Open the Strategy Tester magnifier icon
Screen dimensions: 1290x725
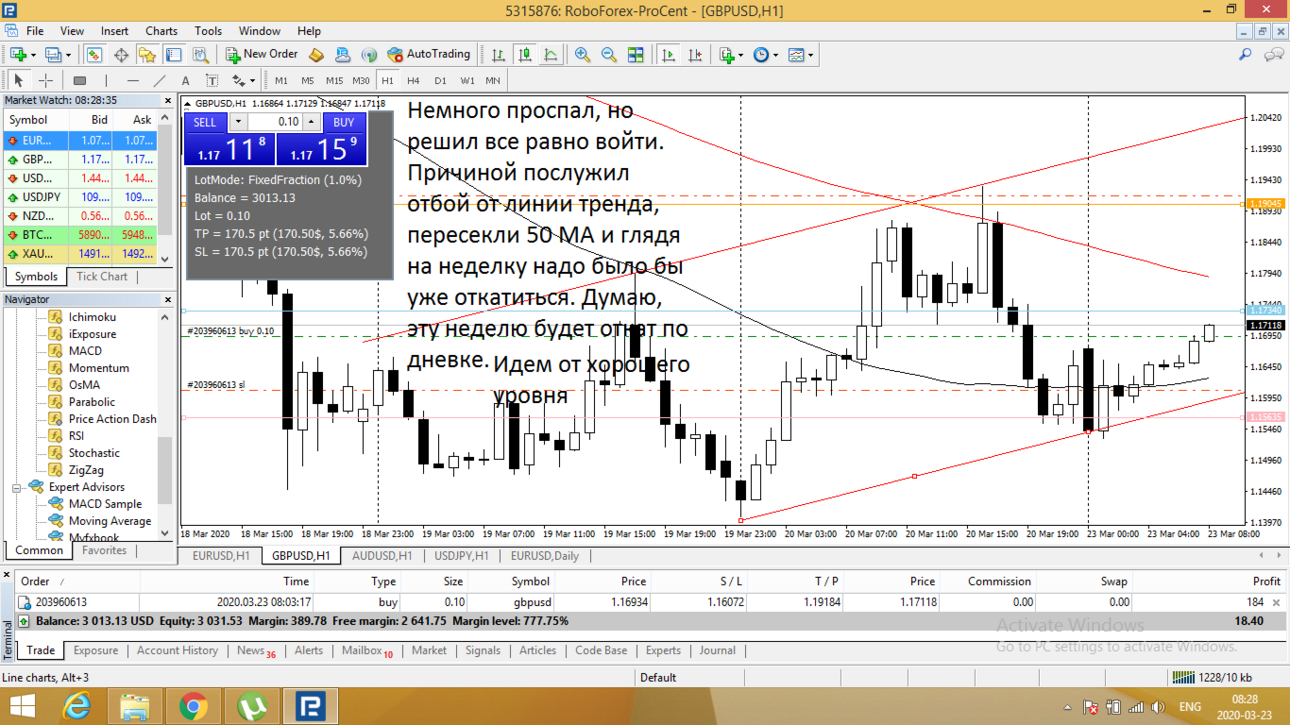tap(201, 55)
